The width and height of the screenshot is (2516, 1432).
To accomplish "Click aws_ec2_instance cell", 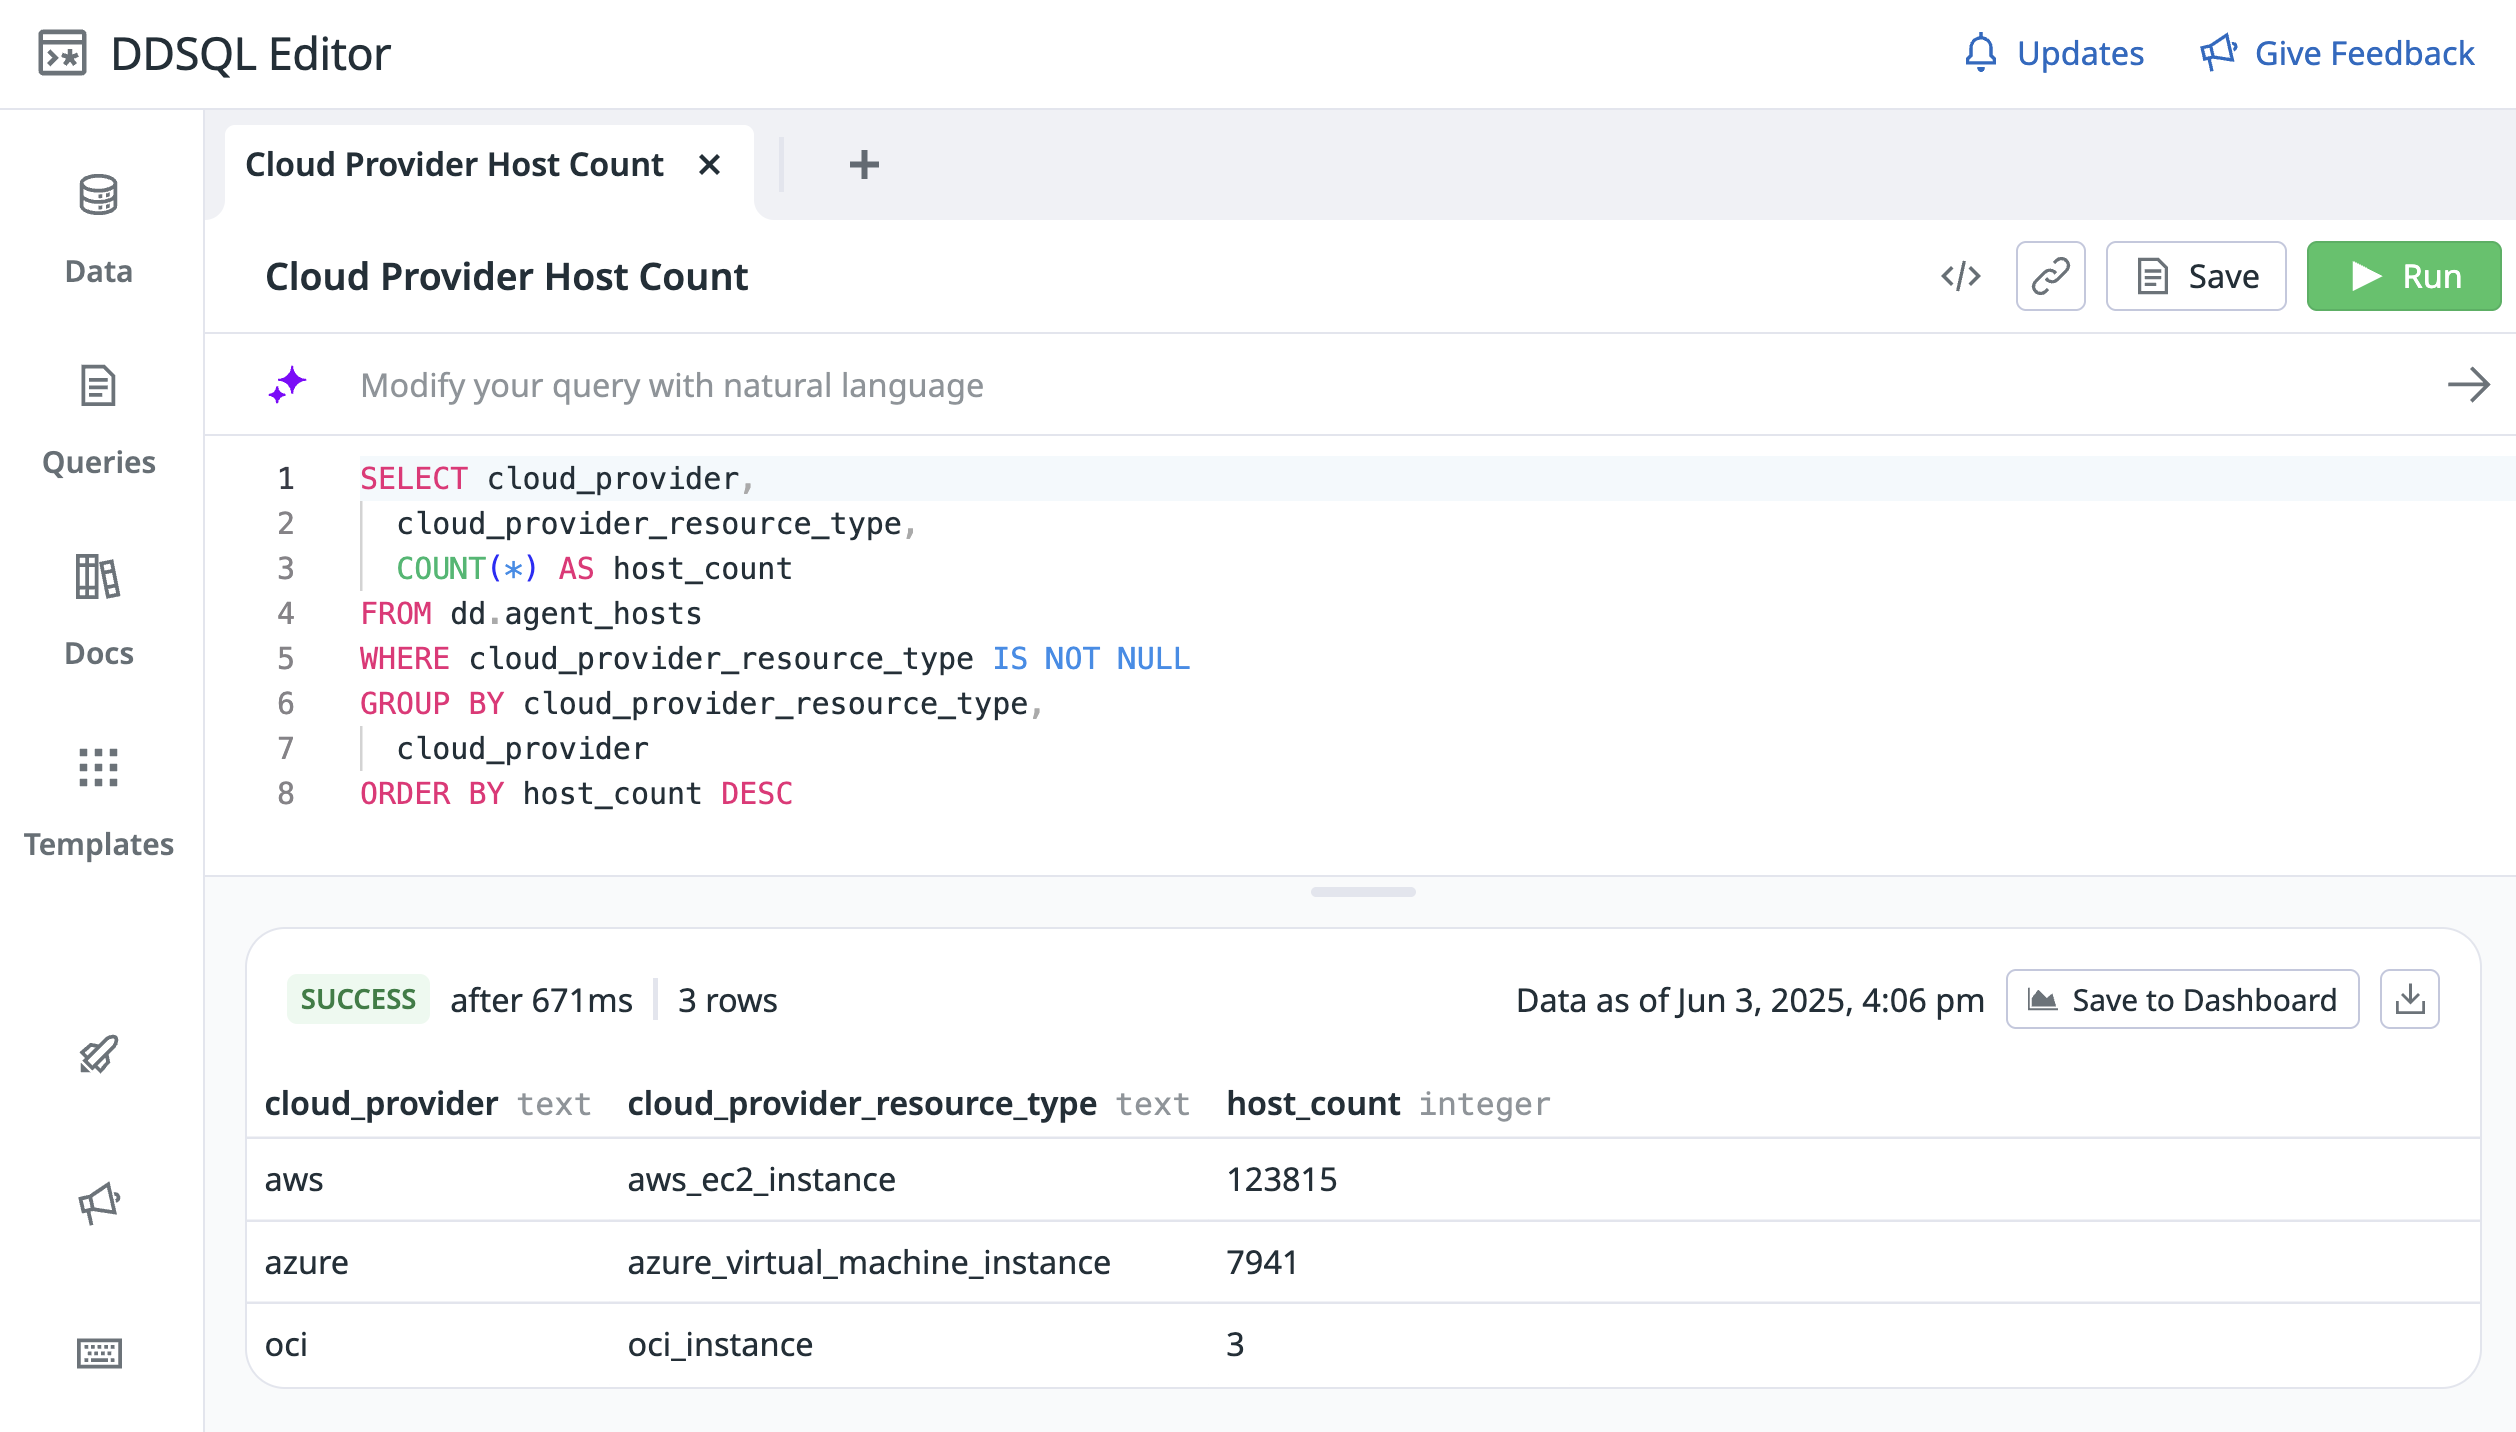I will [x=761, y=1180].
